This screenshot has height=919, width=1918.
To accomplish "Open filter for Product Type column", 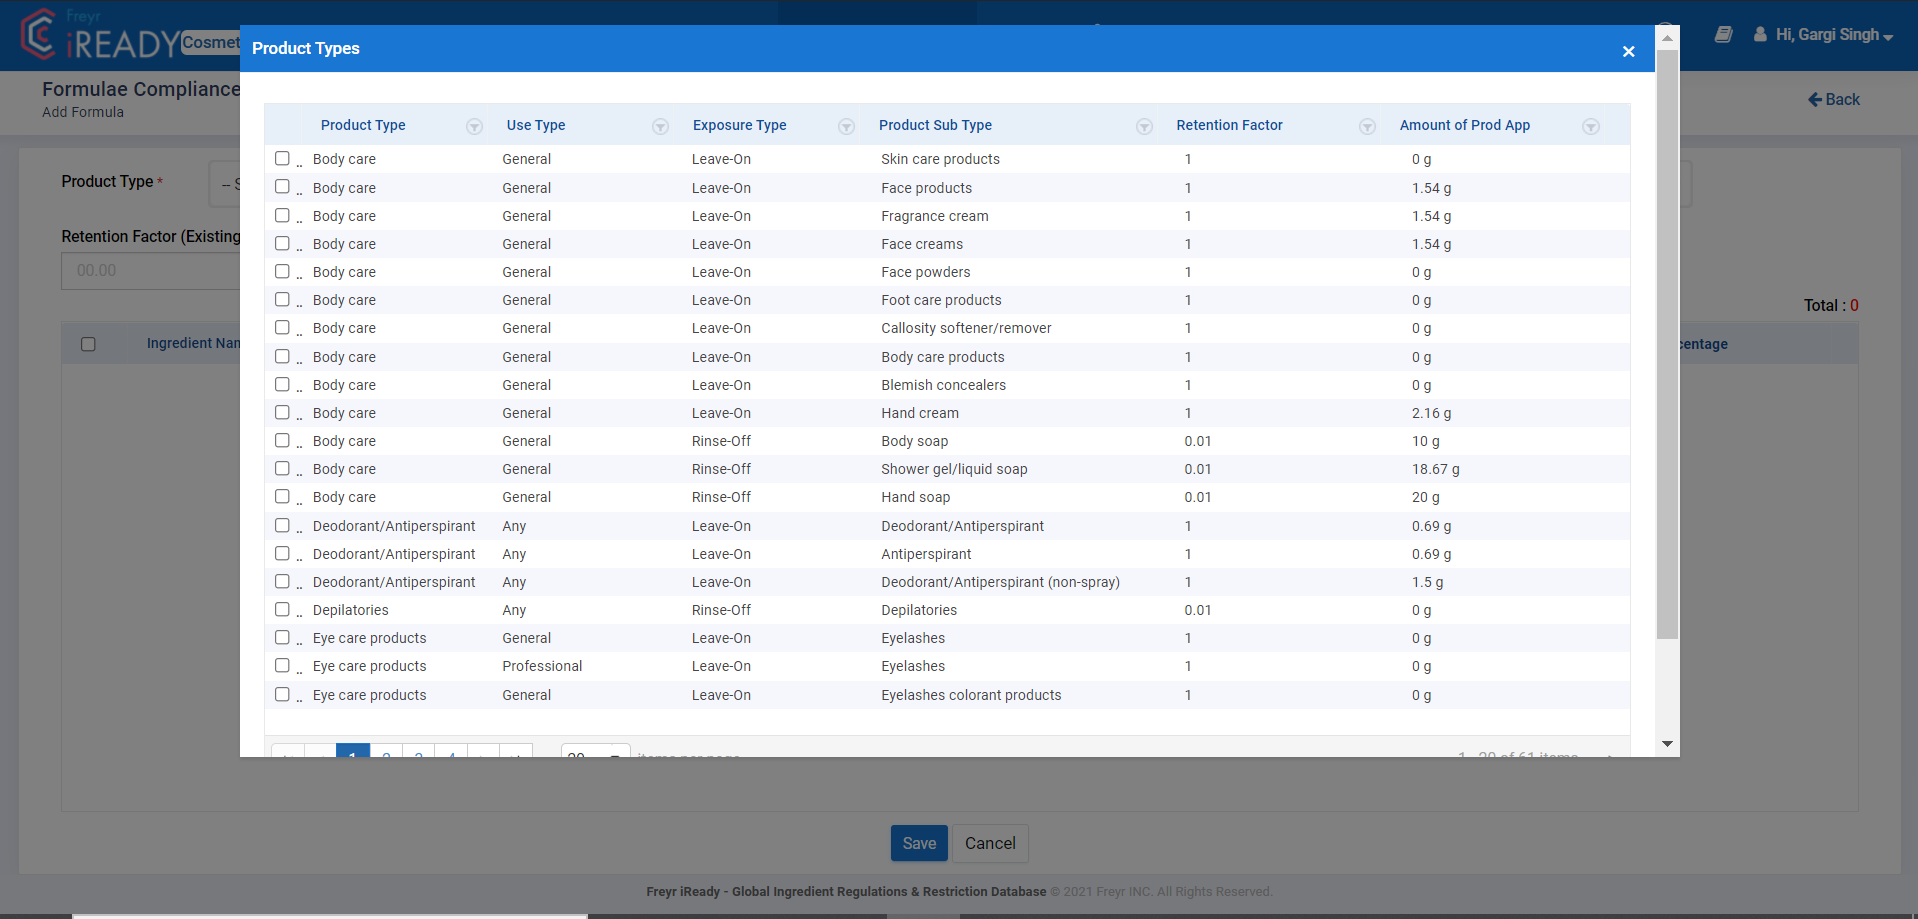I will 474,127.
